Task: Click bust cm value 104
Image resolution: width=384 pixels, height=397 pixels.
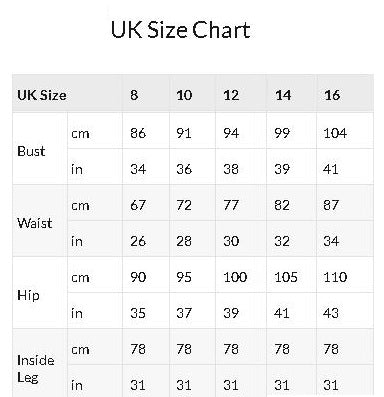Action: 335,133
